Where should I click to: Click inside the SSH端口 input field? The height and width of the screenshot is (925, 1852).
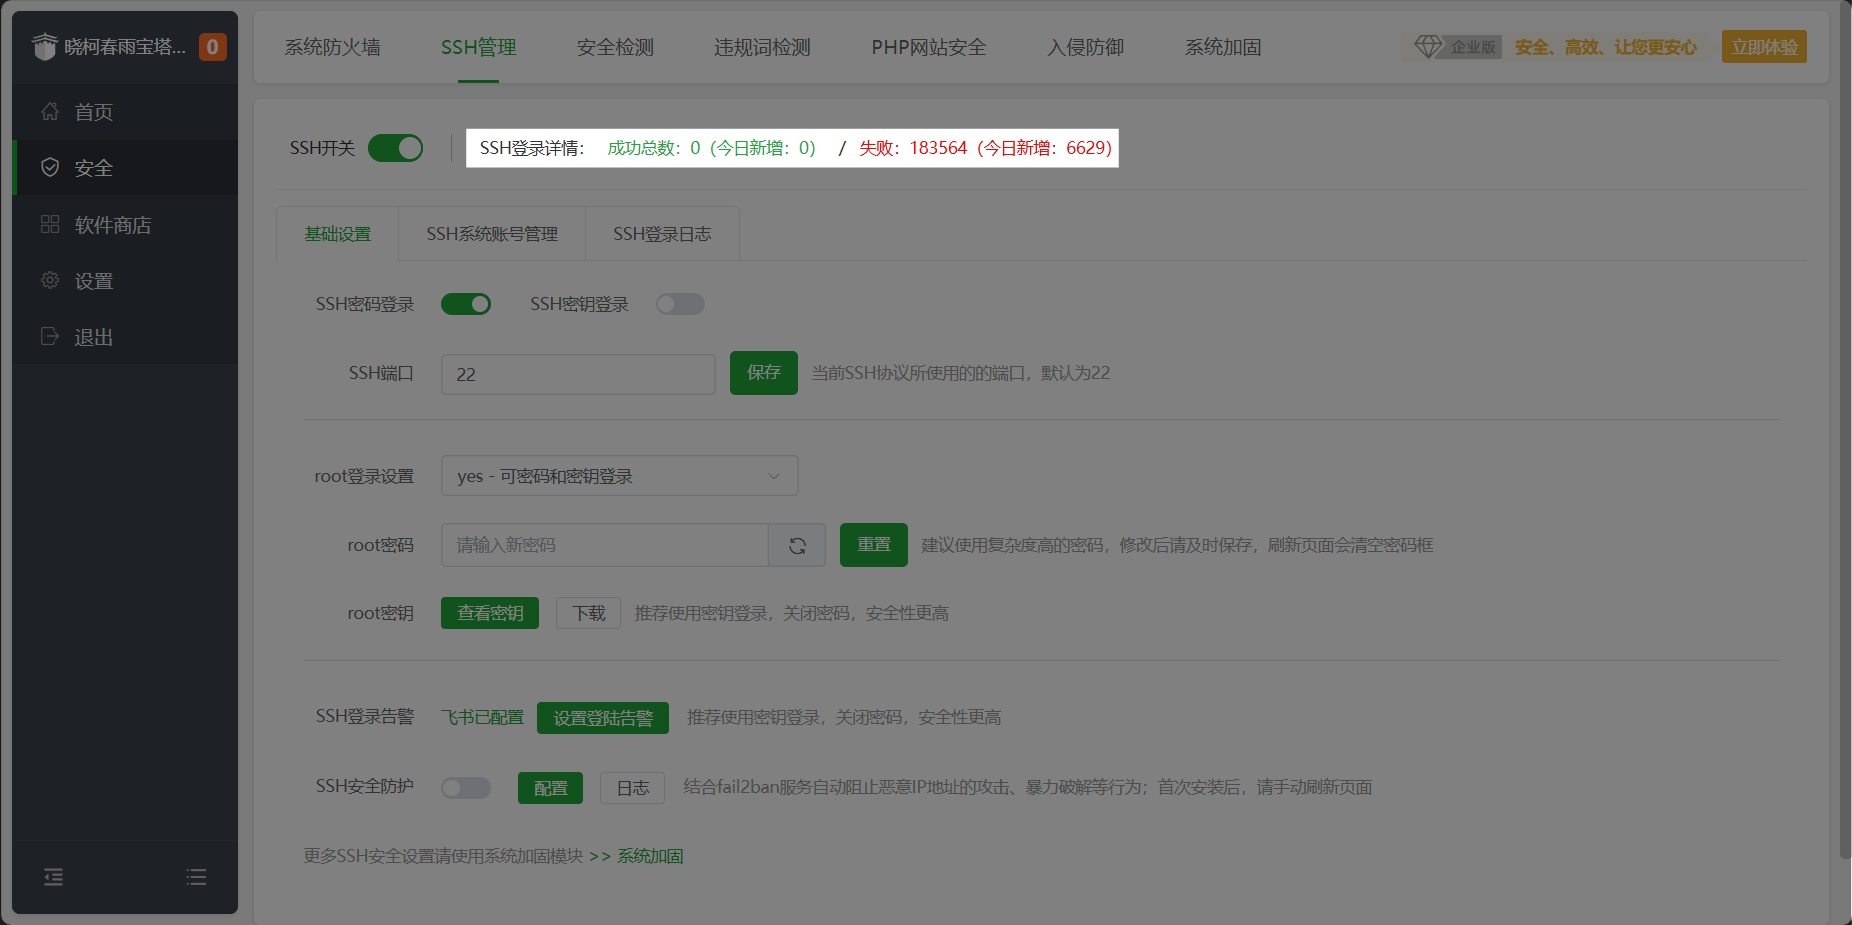coord(578,374)
